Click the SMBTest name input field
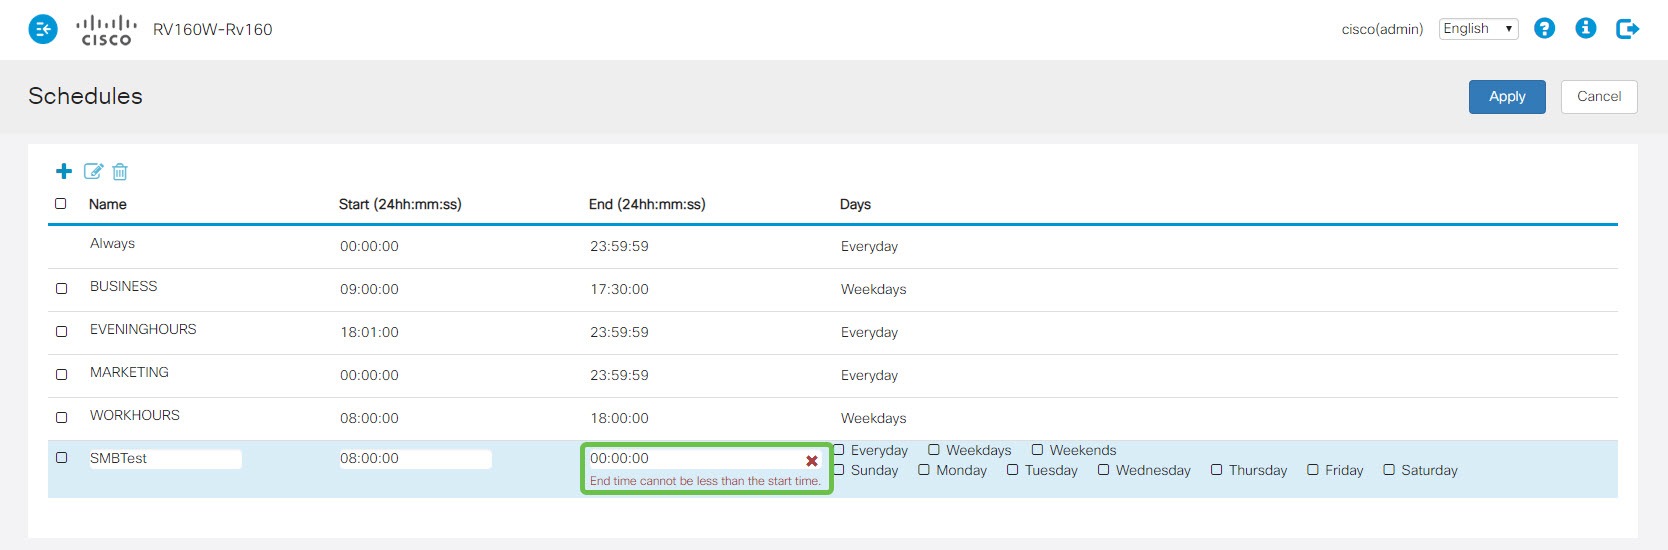Image resolution: width=1668 pixels, height=550 pixels. click(x=165, y=459)
